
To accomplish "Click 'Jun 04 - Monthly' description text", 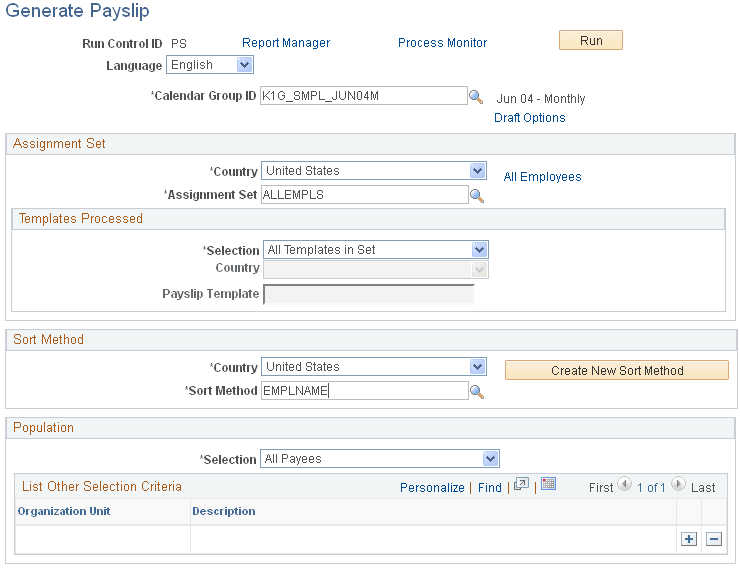I will (541, 99).
